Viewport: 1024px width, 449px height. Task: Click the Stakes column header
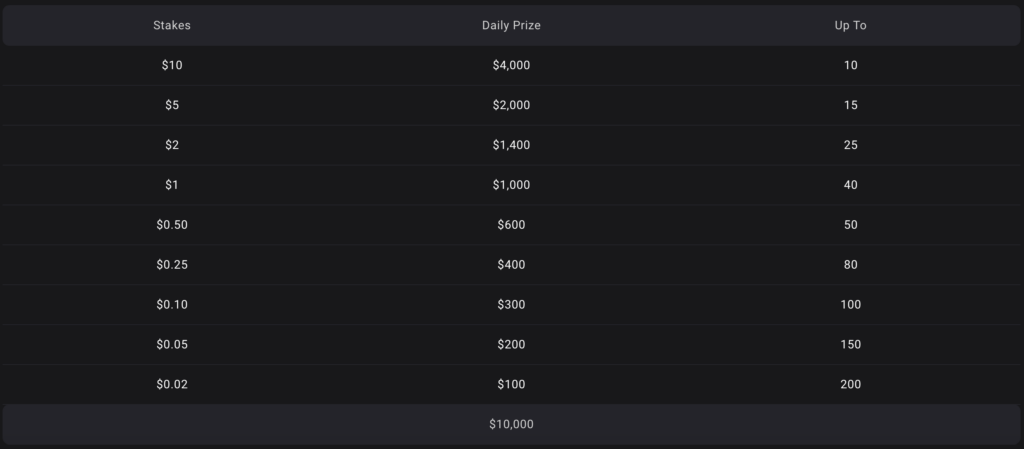point(172,25)
